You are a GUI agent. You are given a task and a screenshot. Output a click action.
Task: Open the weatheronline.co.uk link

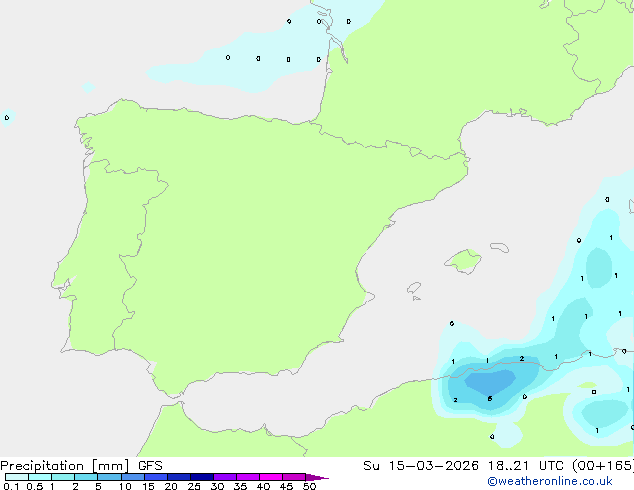(550, 481)
